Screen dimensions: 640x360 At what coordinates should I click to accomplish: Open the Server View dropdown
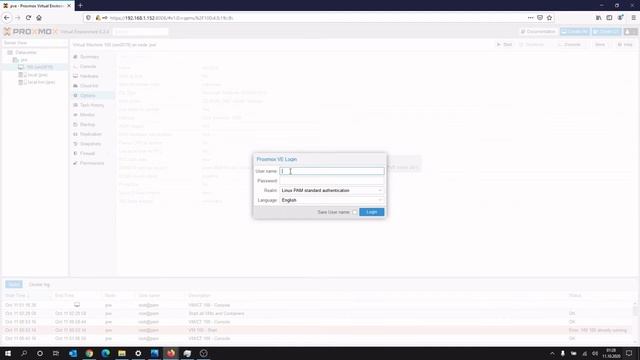click(x=35, y=43)
